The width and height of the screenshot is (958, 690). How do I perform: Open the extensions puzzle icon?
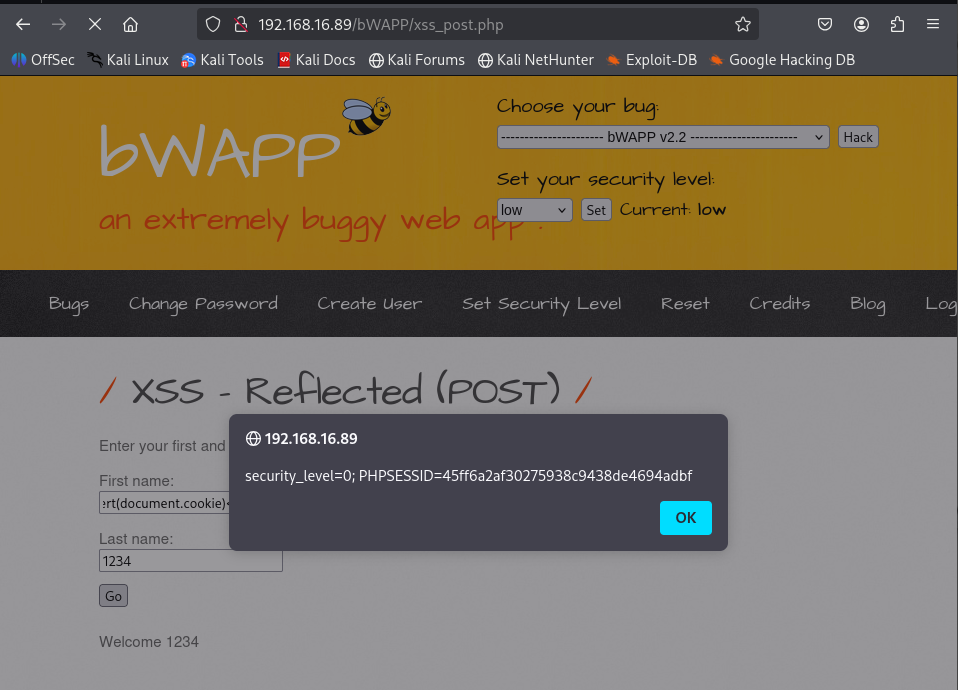[x=897, y=24]
